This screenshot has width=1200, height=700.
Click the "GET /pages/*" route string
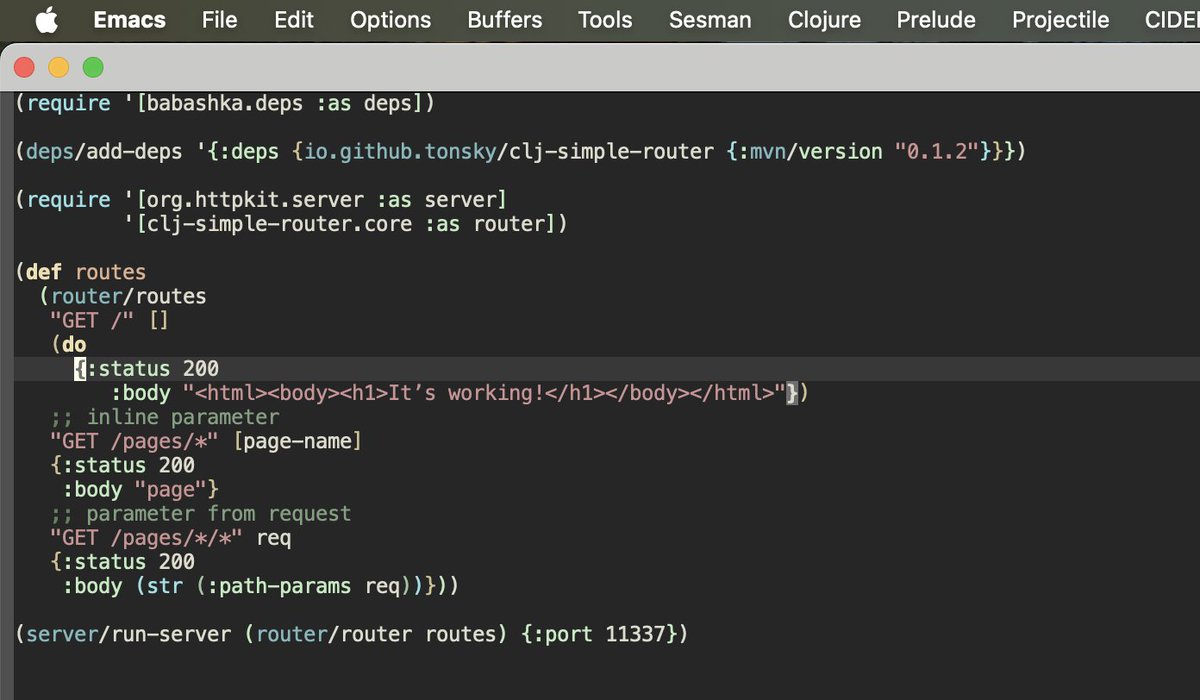coord(135,441)
